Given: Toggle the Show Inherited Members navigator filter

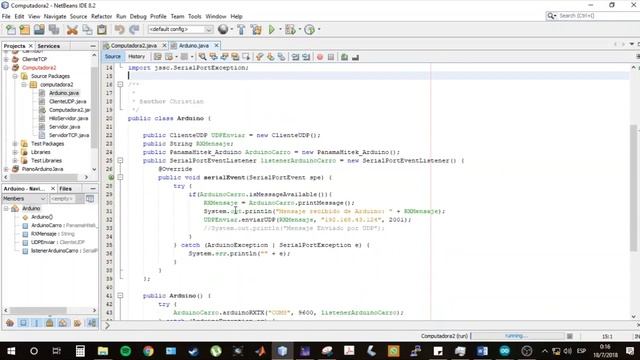Looking at the screenshot, I should 10,323.
